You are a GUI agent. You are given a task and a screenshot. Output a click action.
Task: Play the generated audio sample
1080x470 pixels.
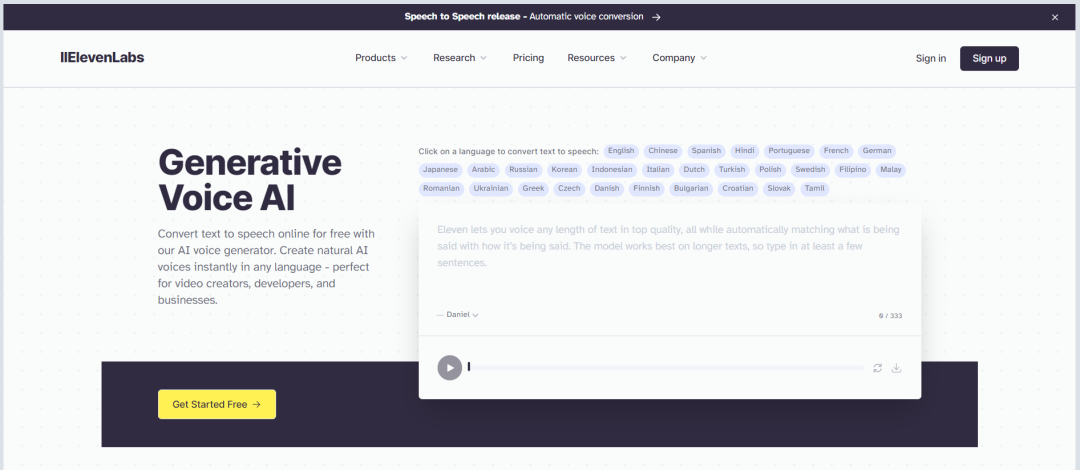[450, 367]
